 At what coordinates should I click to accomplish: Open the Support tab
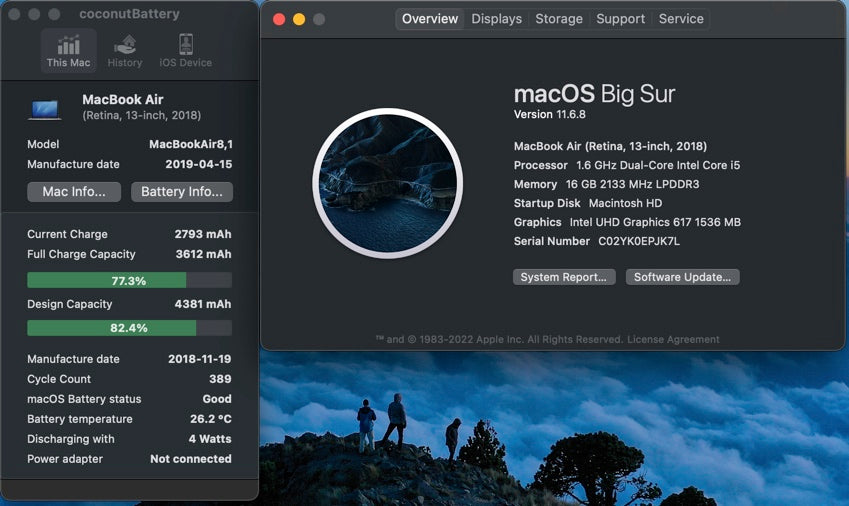point(620,19)
